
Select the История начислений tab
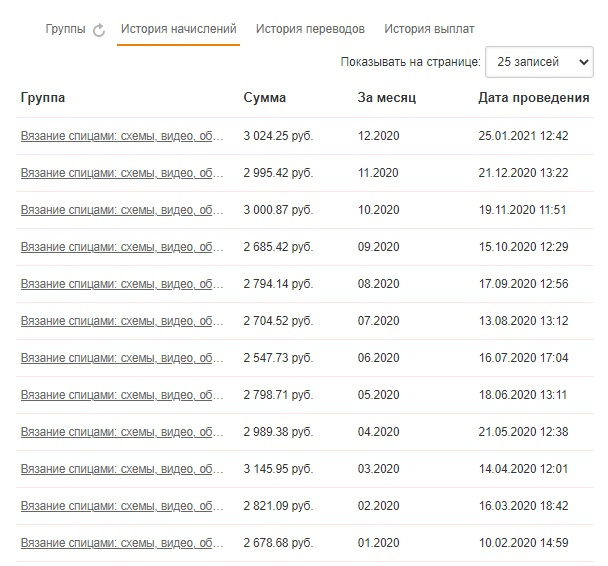click(x=178, y=29)
